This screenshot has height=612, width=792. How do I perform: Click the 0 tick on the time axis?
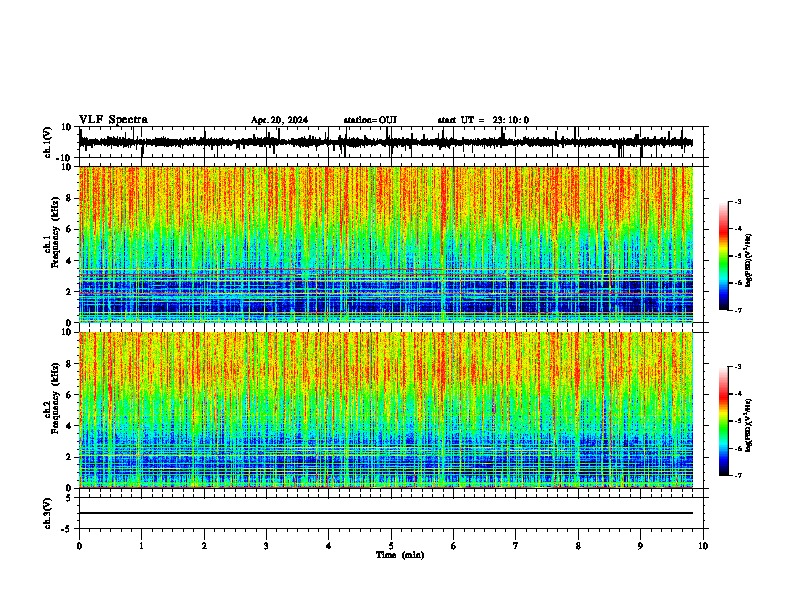pyautogui.click(x=79, y=546)
